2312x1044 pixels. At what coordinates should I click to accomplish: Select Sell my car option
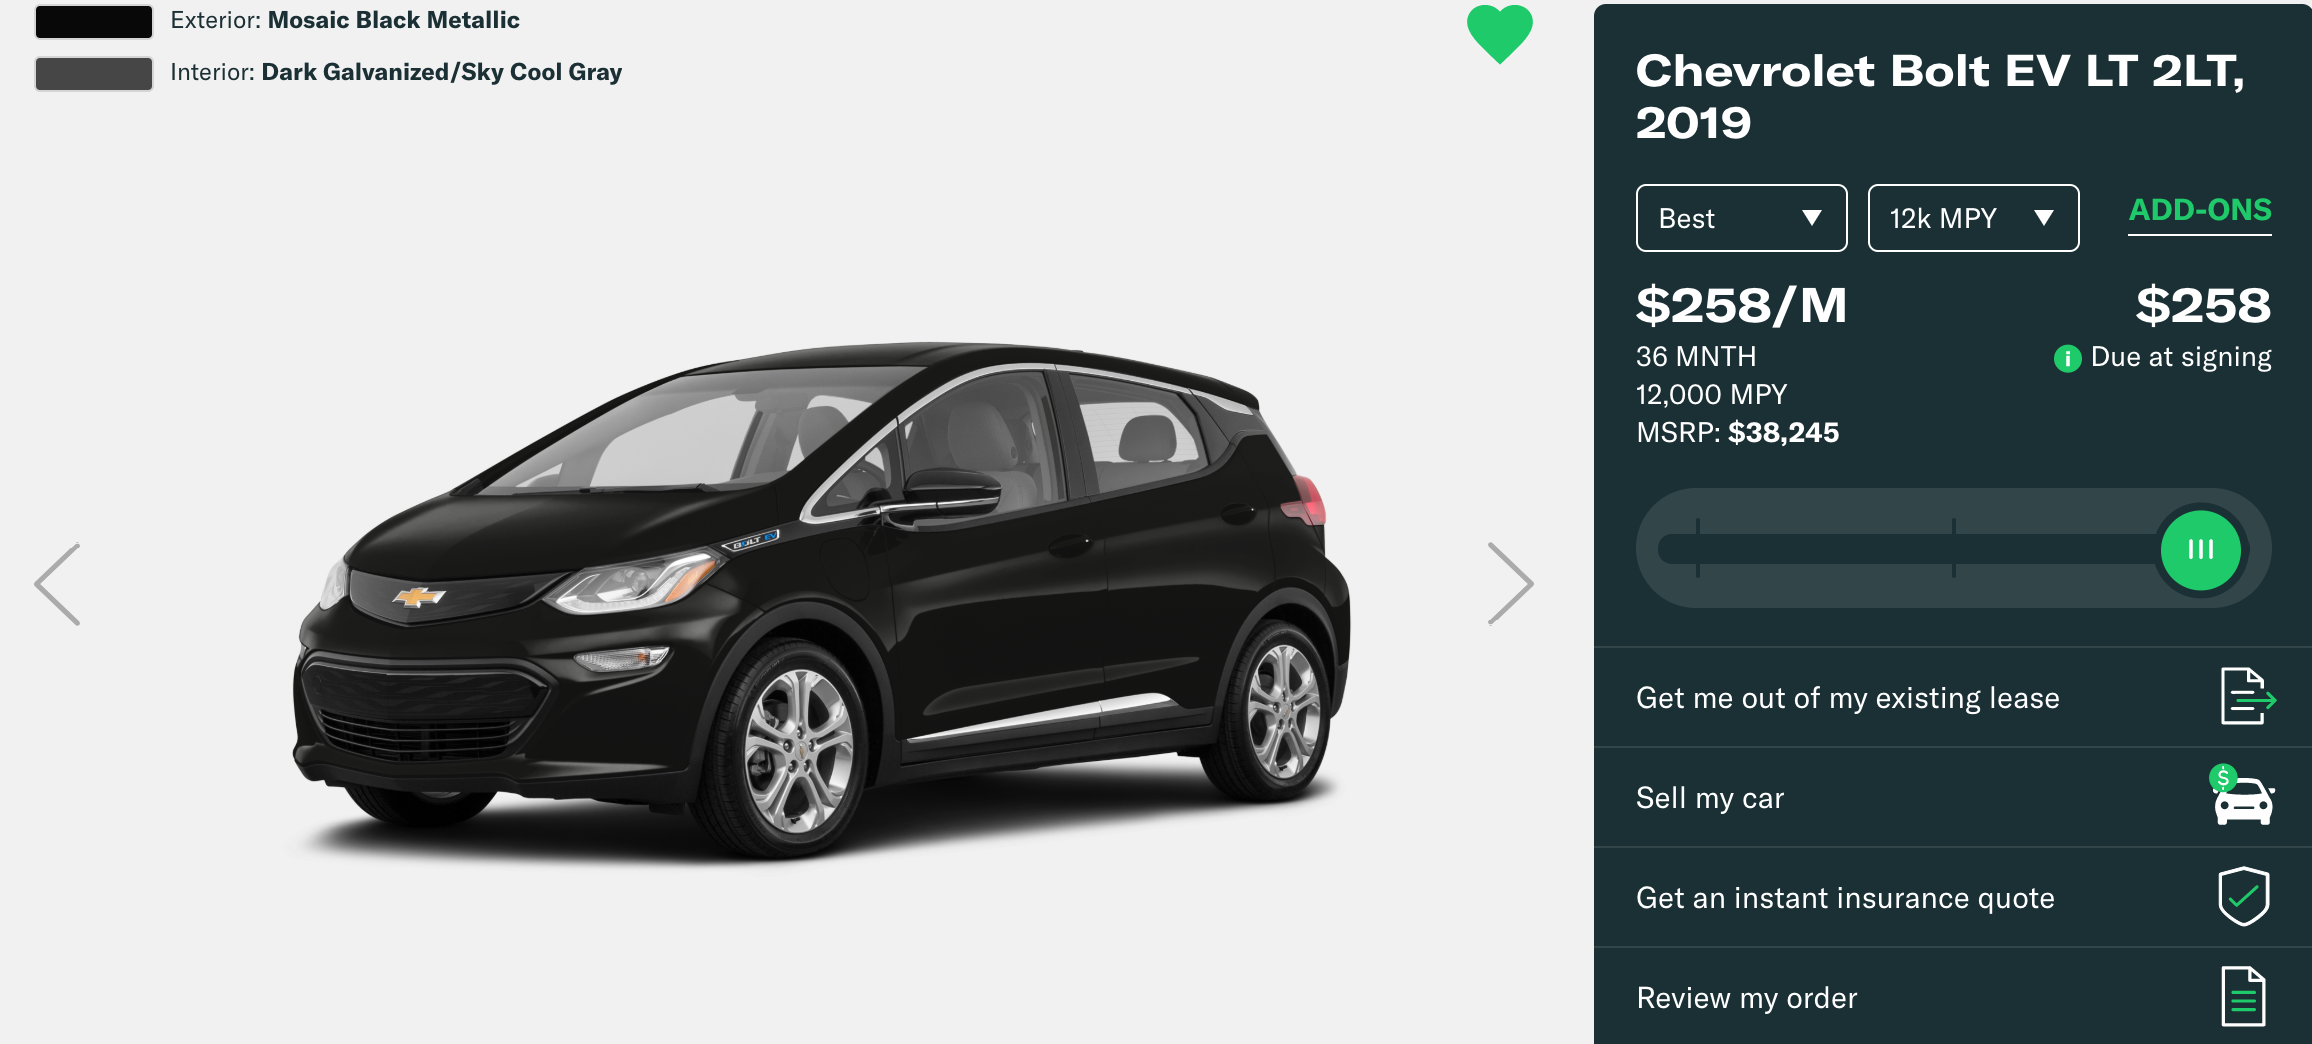pos(1953,797)
